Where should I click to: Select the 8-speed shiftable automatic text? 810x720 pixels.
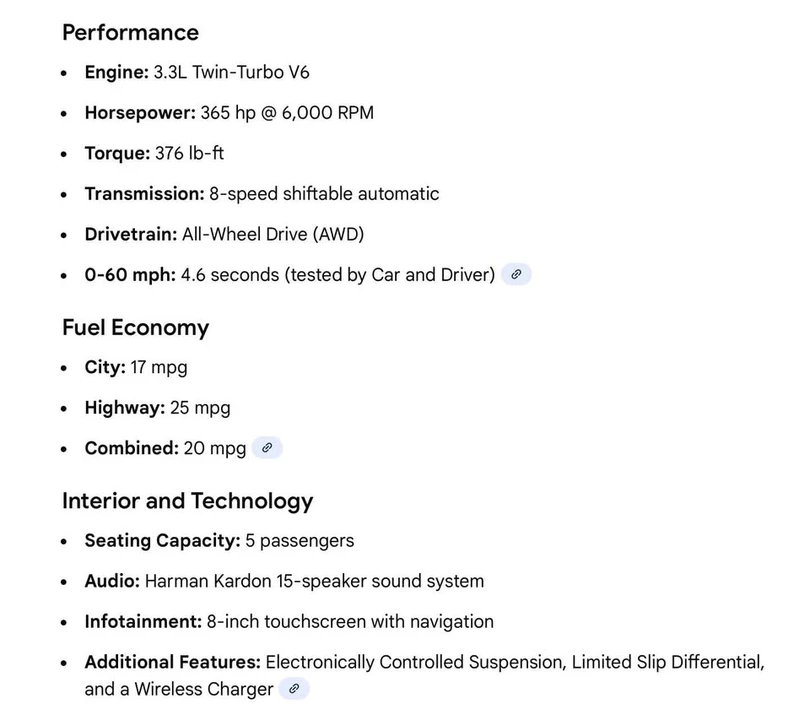(324, 194)
